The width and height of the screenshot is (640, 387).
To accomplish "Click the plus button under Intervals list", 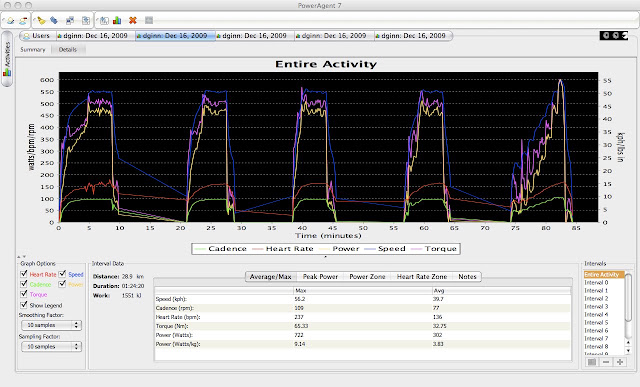I will click(620, 362).
